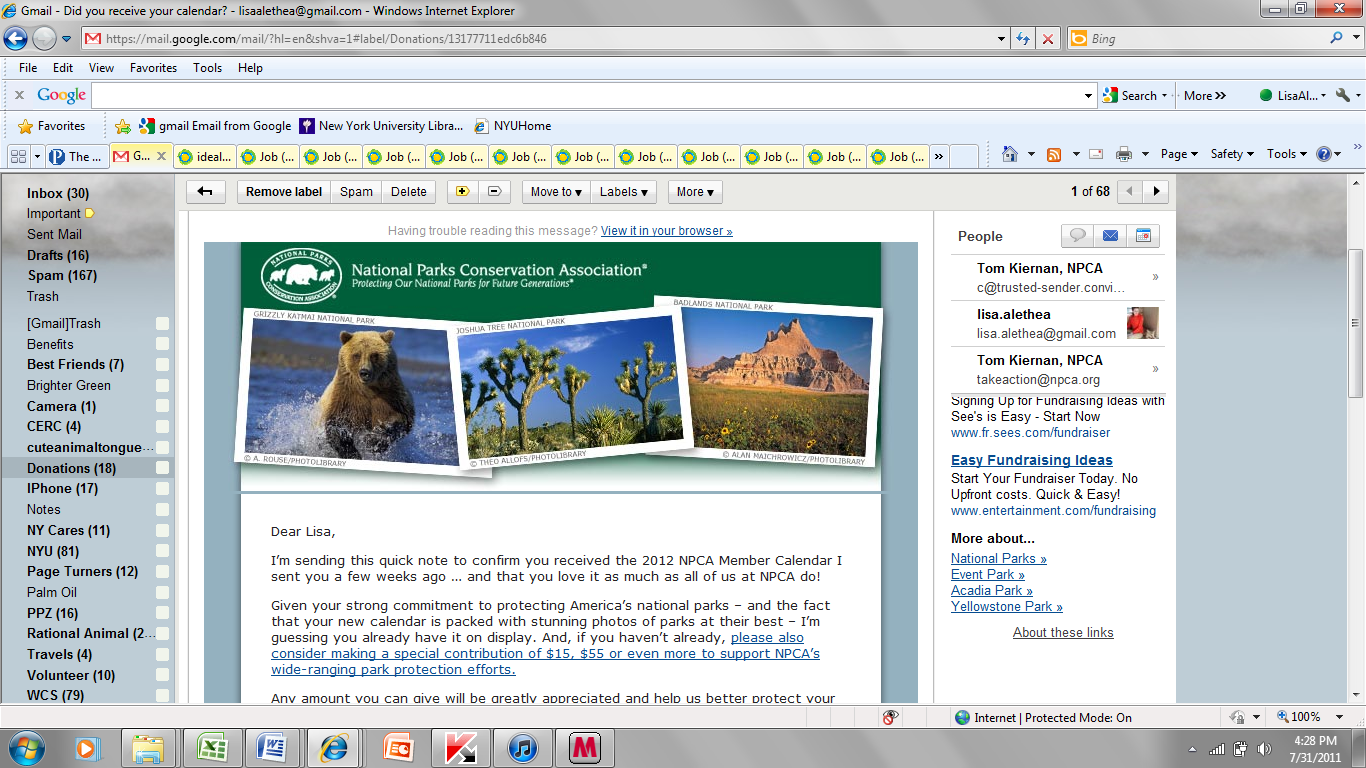Click the Print icon in command bar

(1124, 154)
